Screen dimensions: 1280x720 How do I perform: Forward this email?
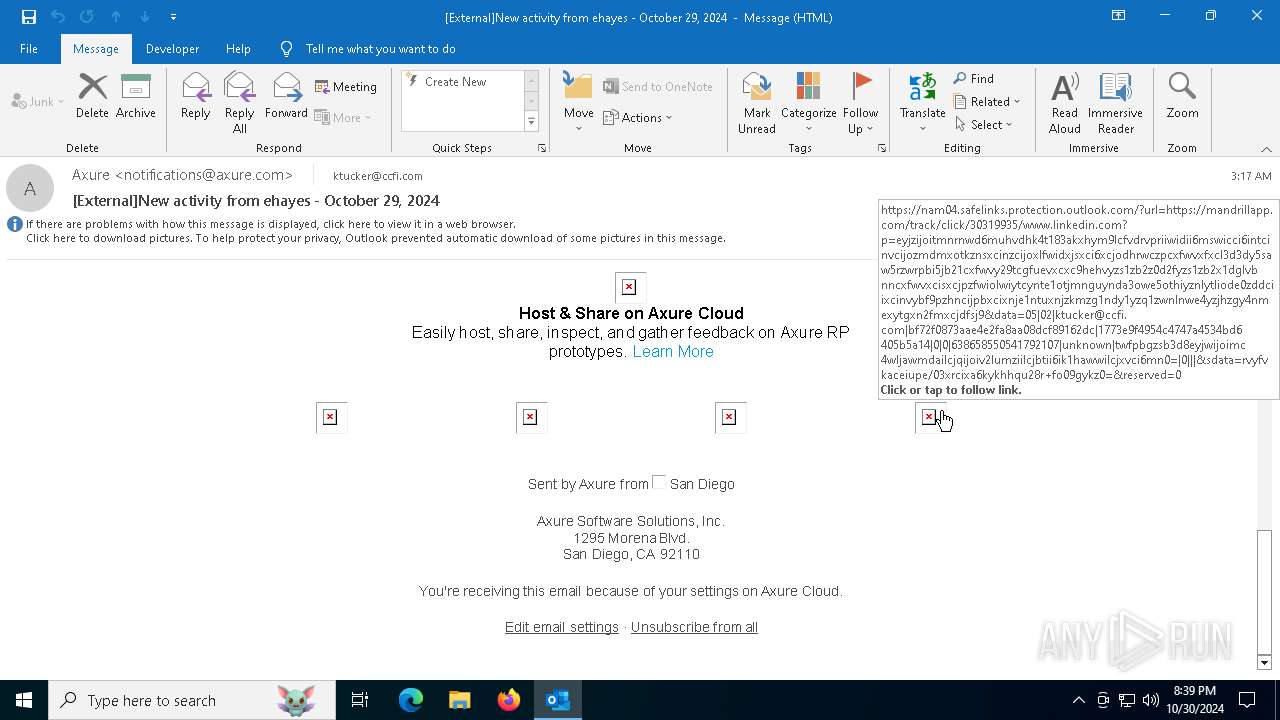point(286,96)
